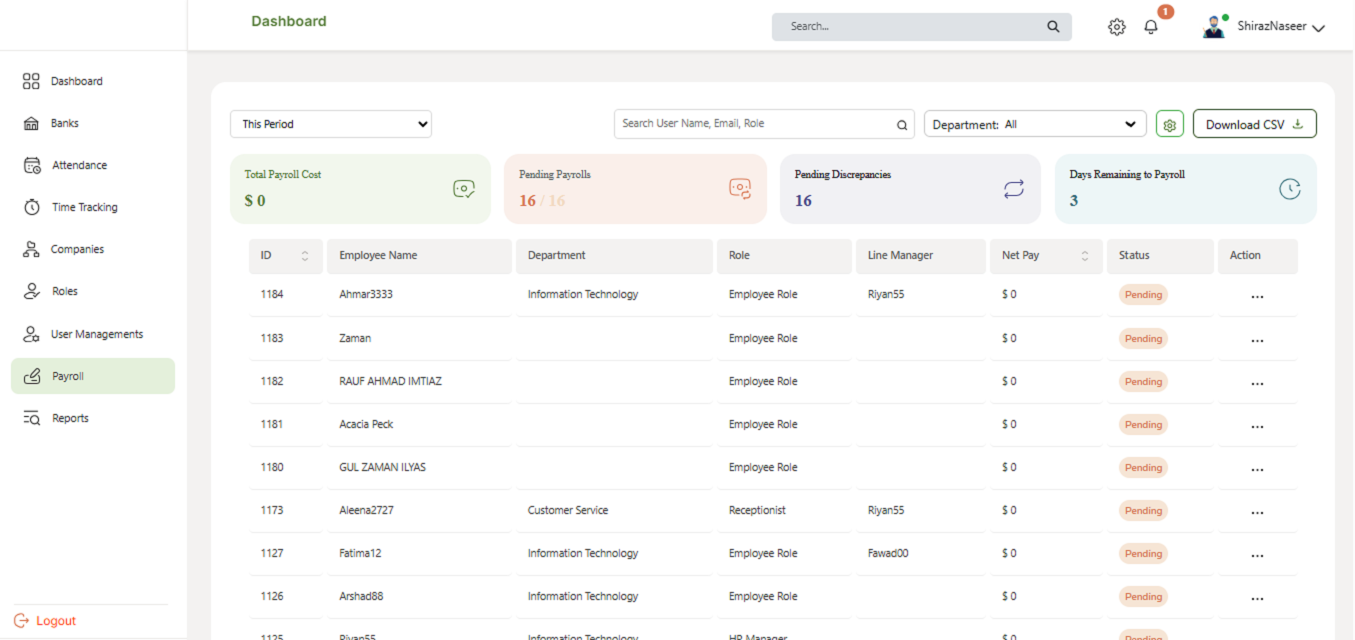Screen dimensions: 1355x640
Task: Click the Time Tracking clock icon
Action: [x=30, y=206]
